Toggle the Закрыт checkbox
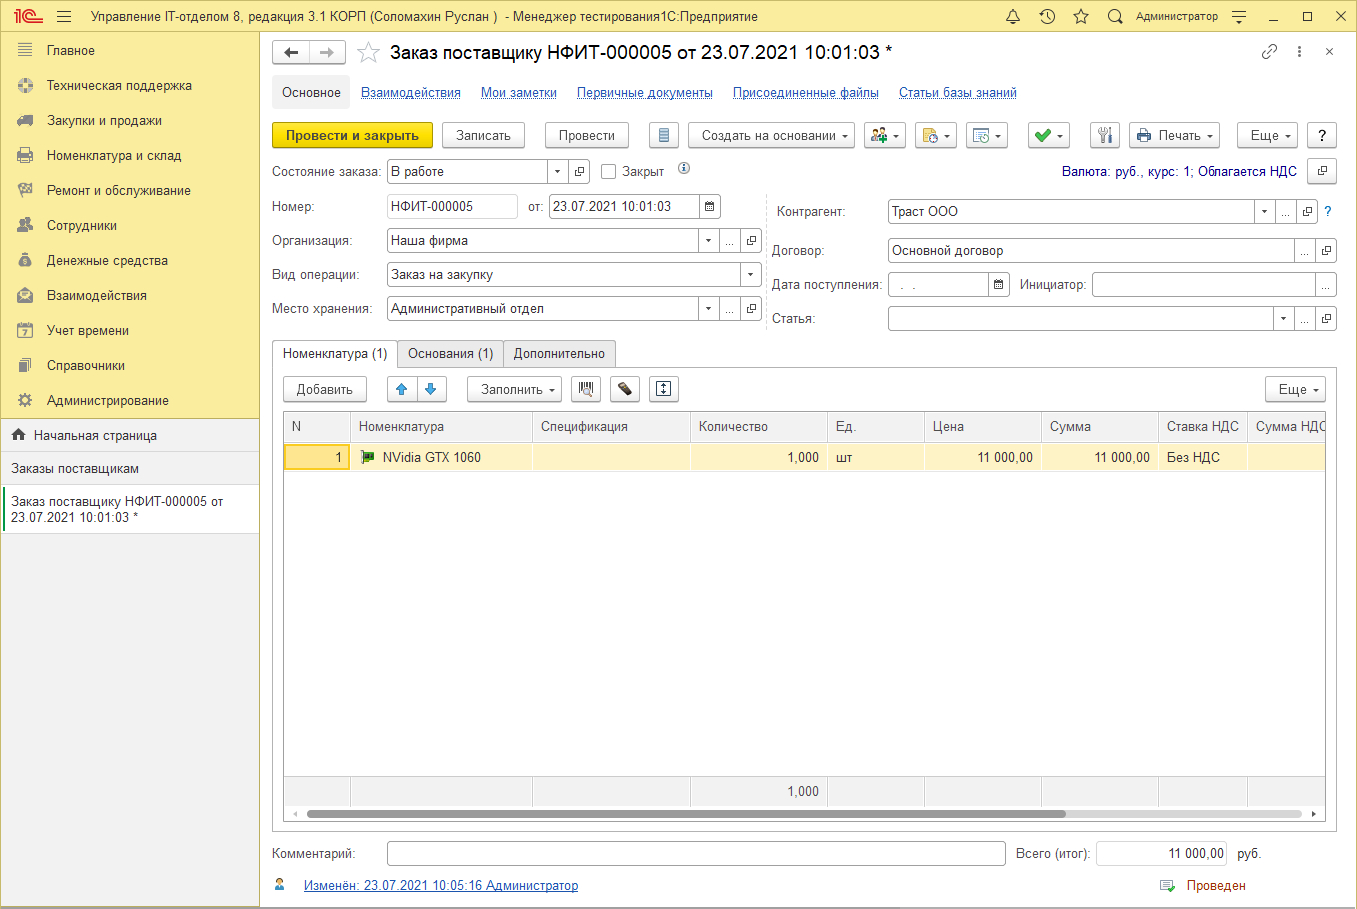 pyautogui.click(x=608, y=172)
